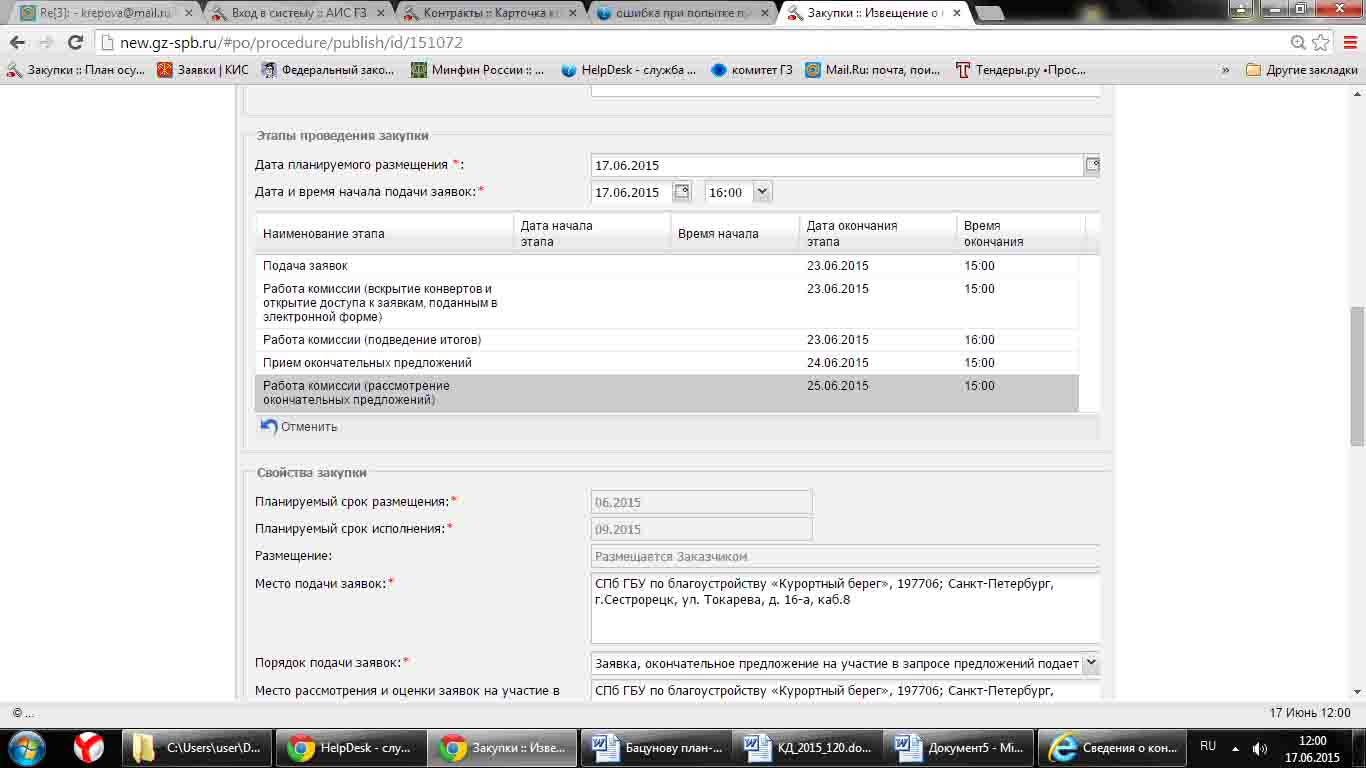Select Работа комиссии (подведение итогов) row
Viewport: 1366px width, 768px height.
(667, 340)
